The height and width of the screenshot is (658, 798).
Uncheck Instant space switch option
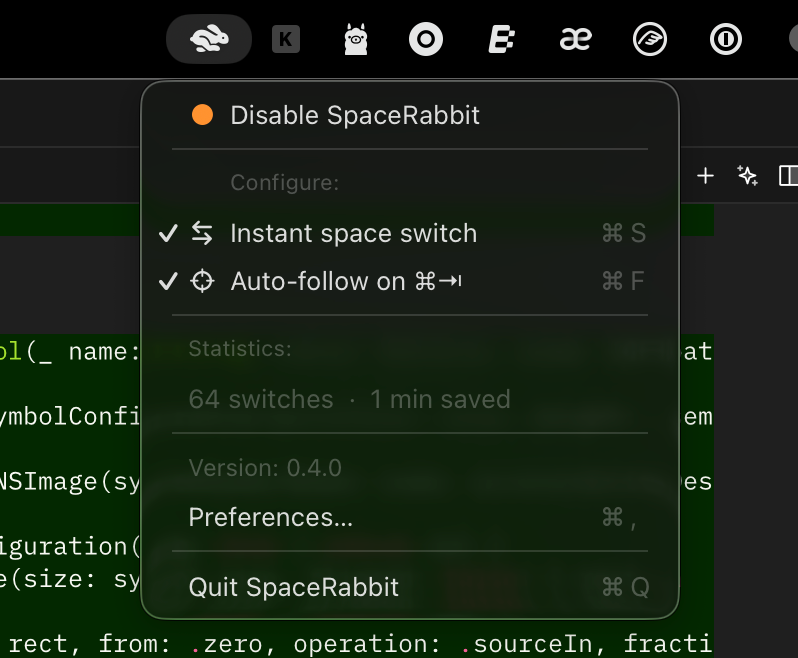[353, 234]
